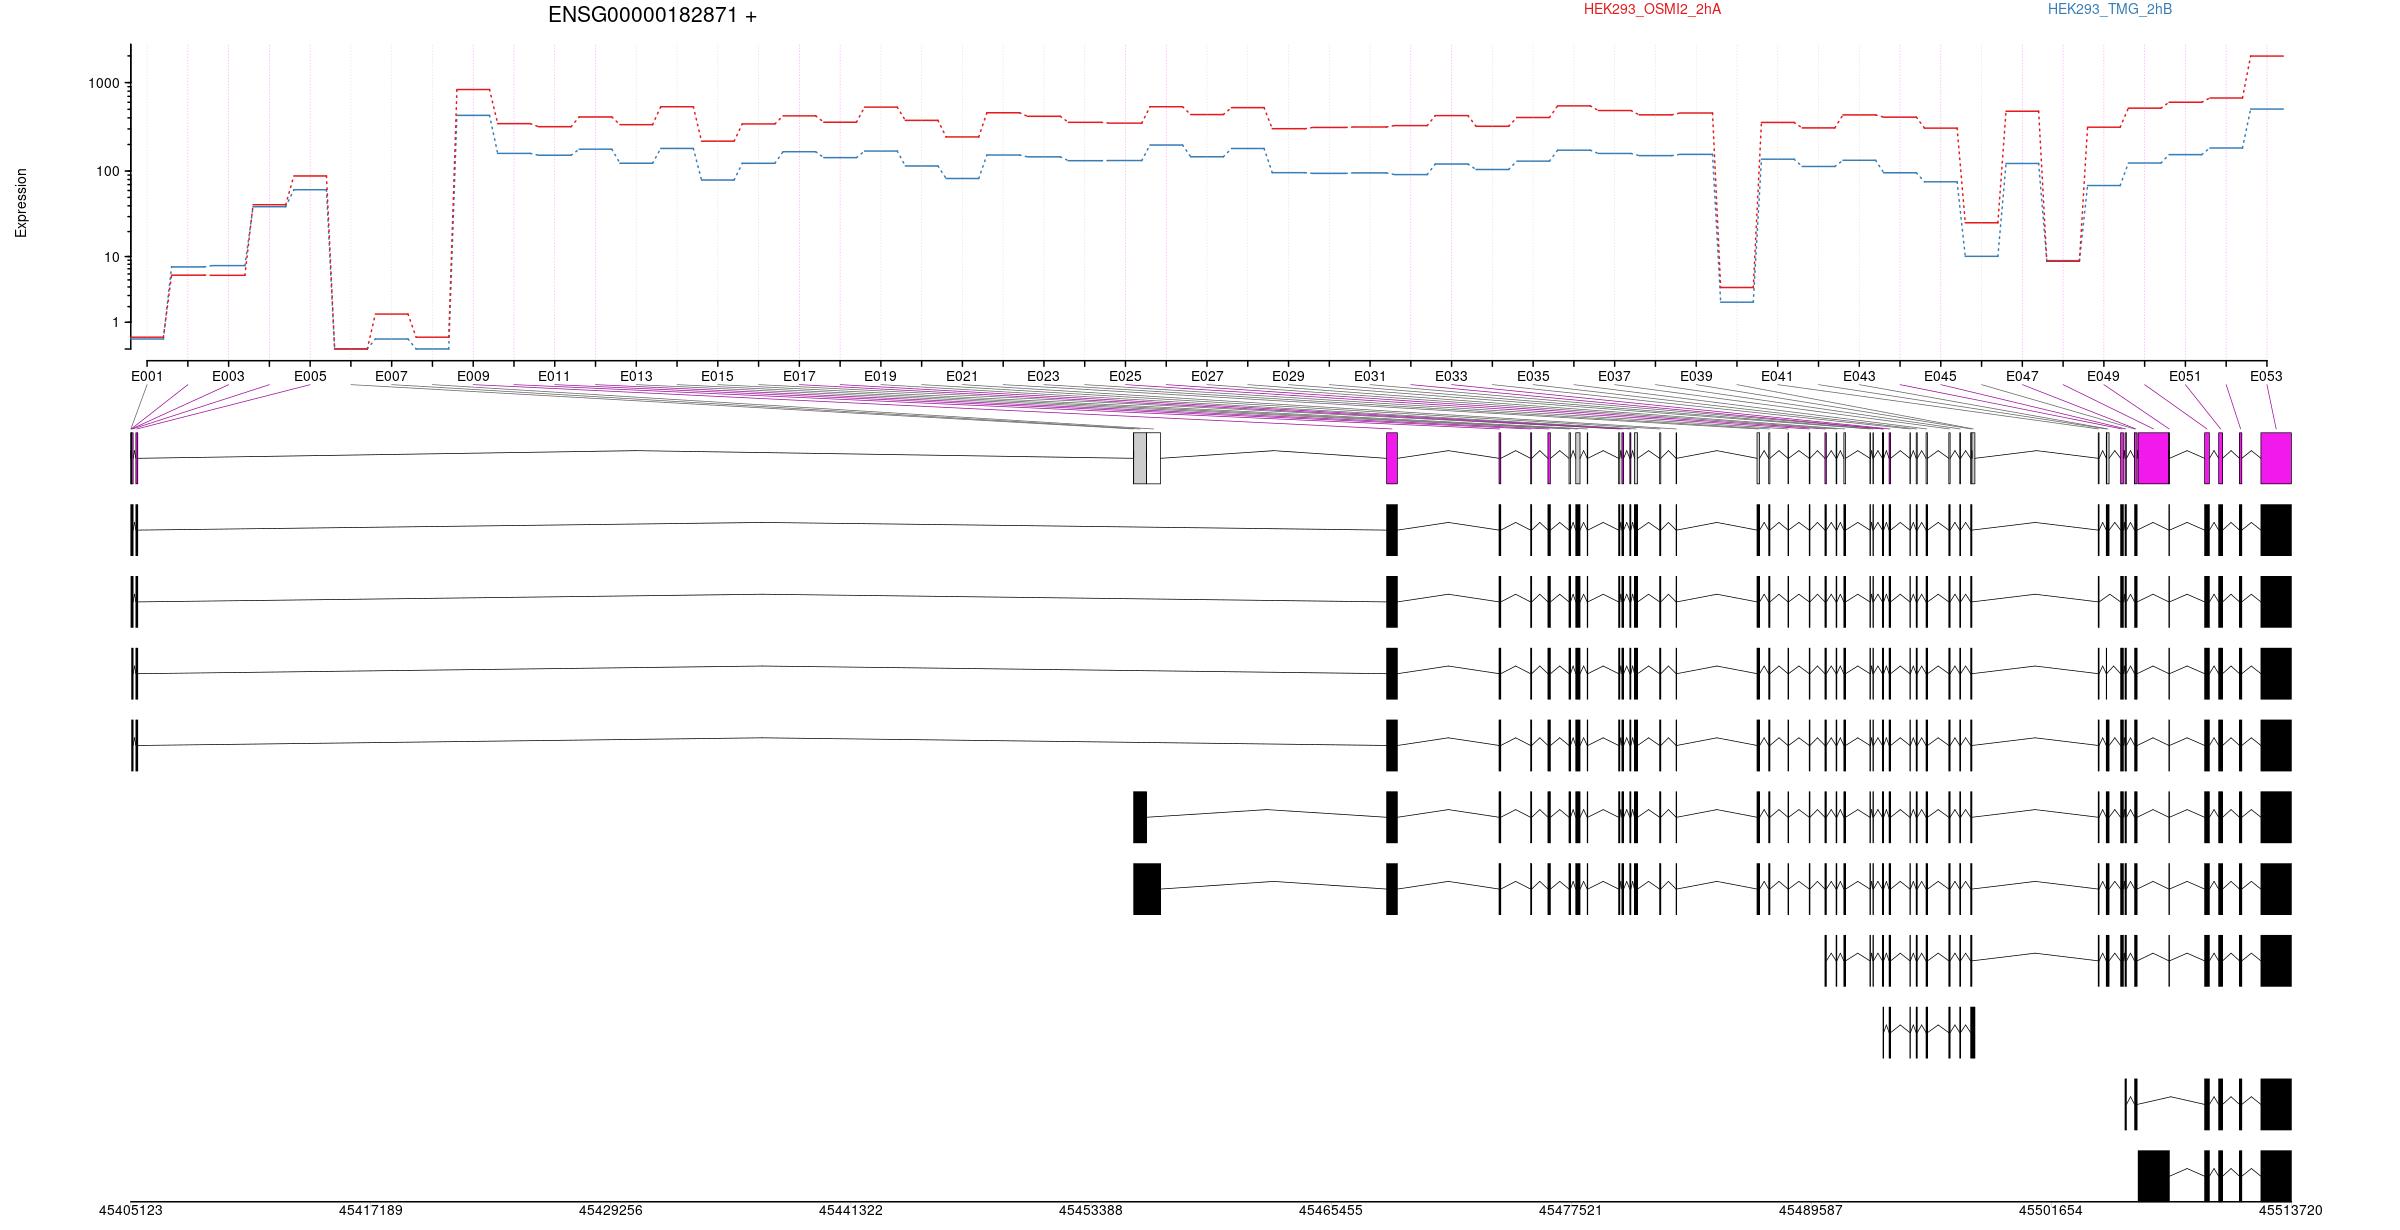2400x1230 pixels.
Task: Click genomic coordinate 45513720
Action: (2290, 1210)
